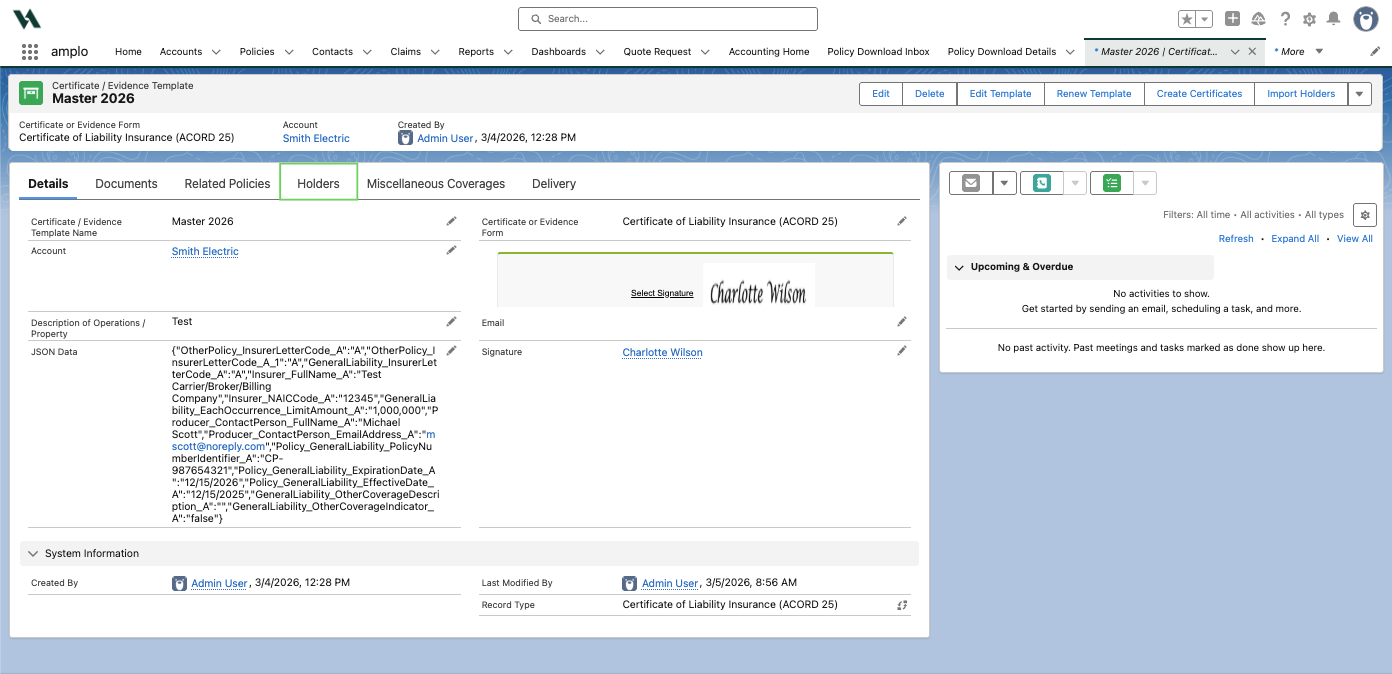The width and height of the screenshot is (1392, 674).
Task: Switch to the Documents tab
Action: [x=126, y=184]
